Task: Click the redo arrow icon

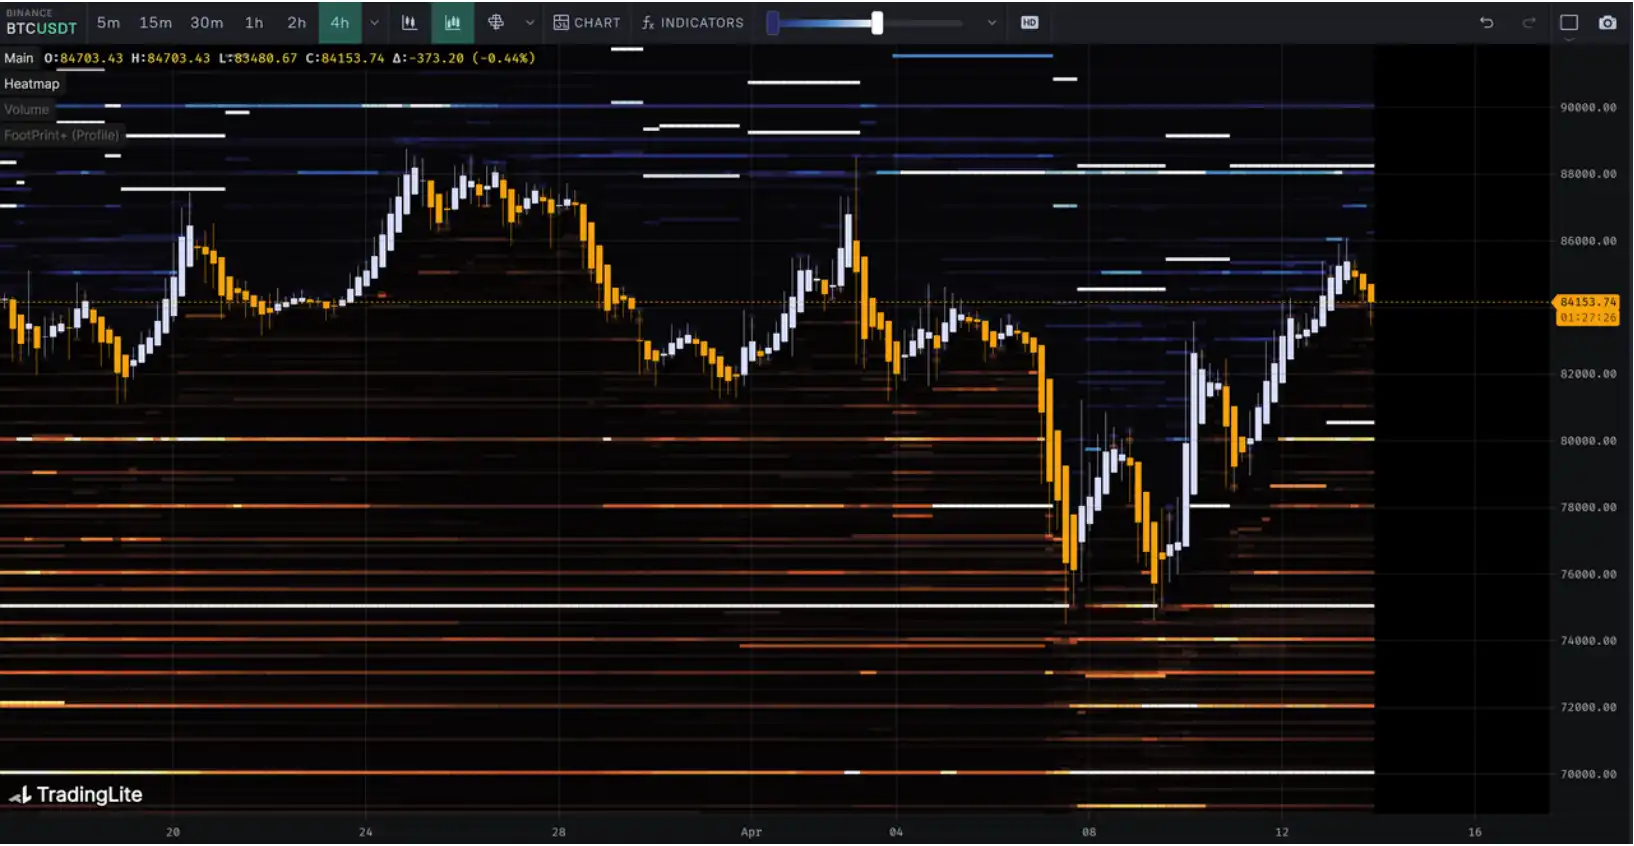Action: point(1528,22)
